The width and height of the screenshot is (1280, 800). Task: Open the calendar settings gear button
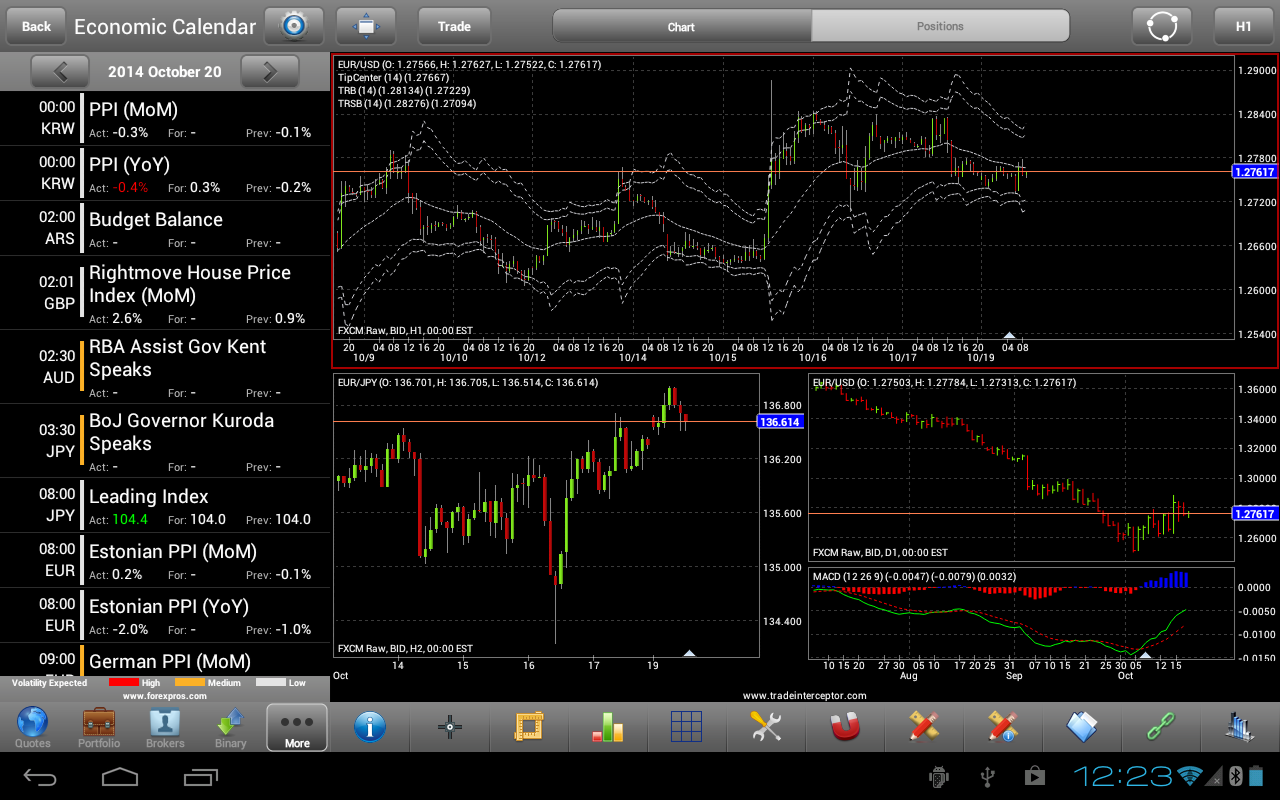pos(294,26)
